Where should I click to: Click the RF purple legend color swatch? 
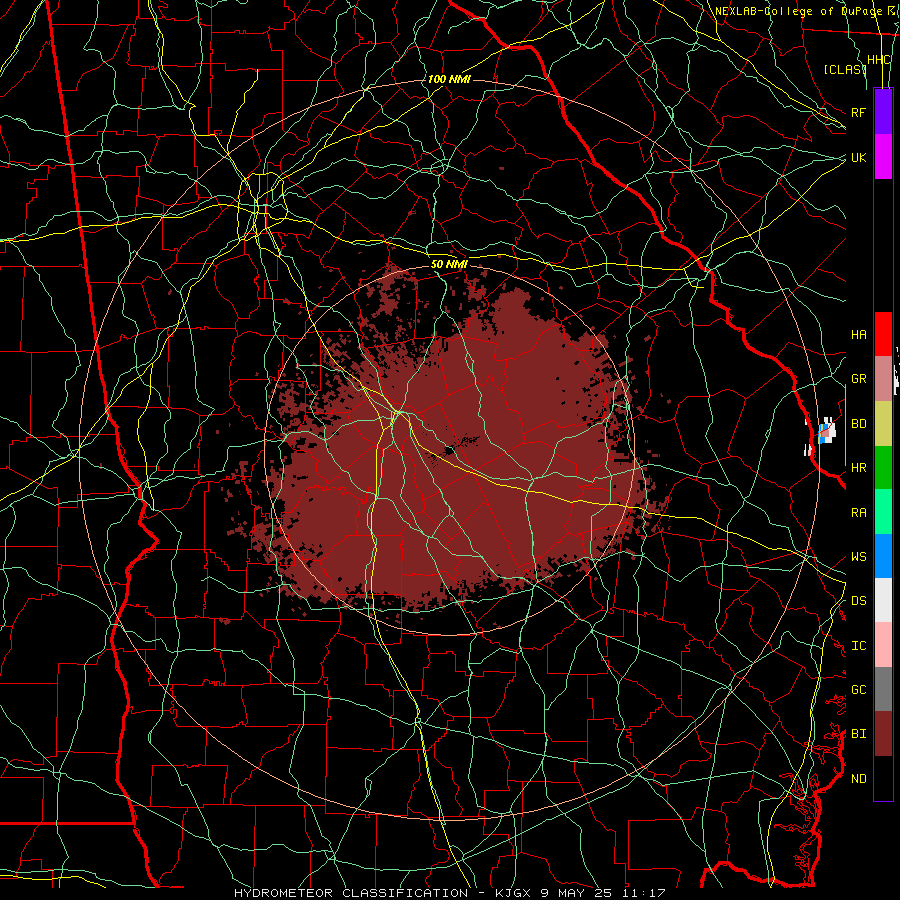pos(883,112)
